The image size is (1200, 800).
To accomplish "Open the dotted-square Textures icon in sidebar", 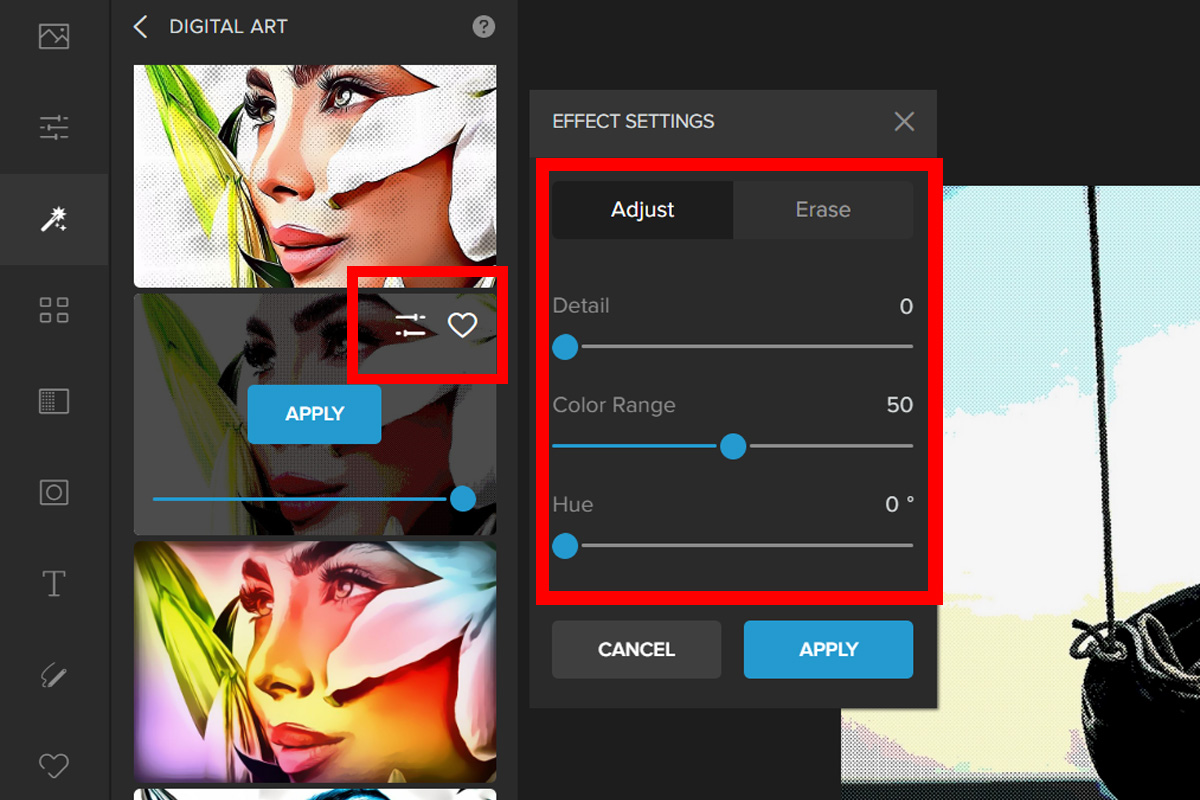I will pos(53,402).
